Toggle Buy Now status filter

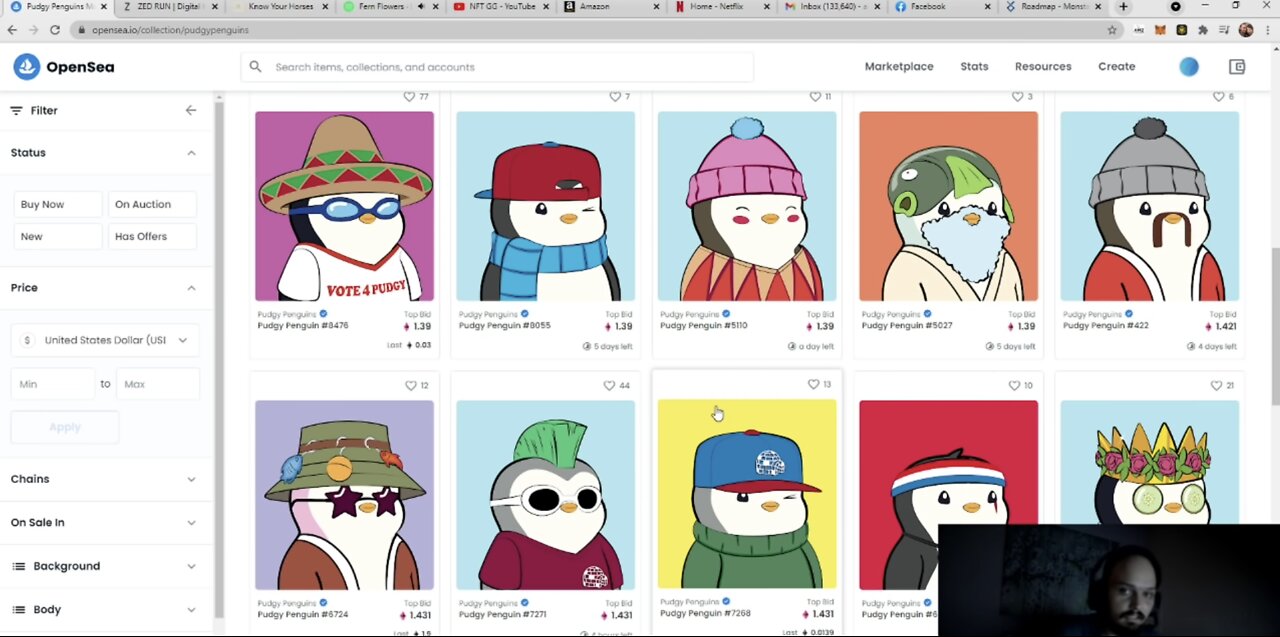click(56, 204)
